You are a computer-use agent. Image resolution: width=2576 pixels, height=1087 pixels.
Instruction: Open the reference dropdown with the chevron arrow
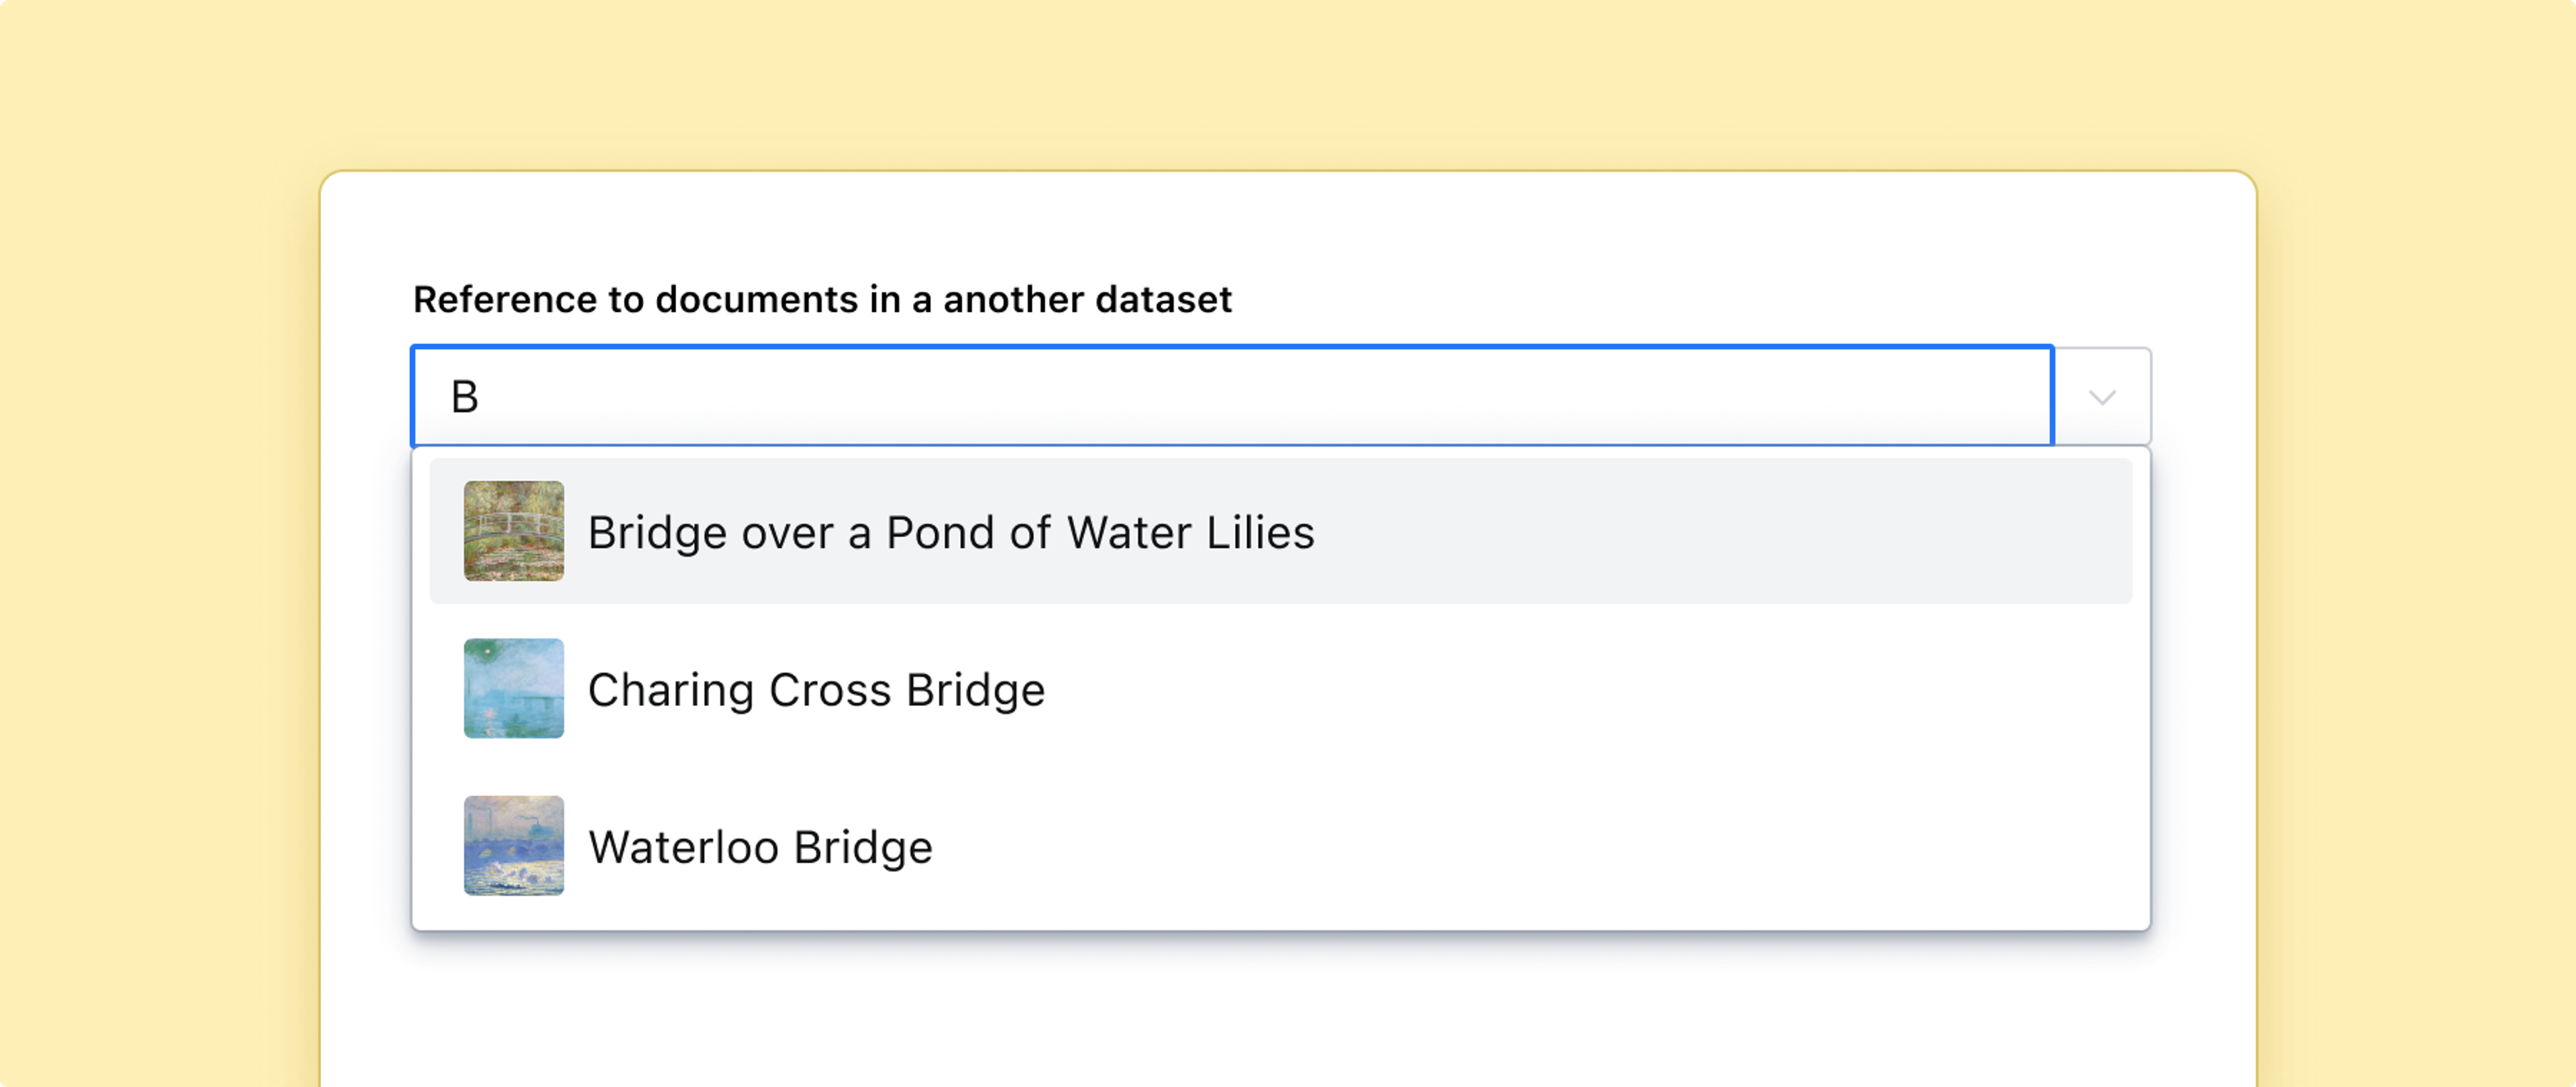point(2102,396)
